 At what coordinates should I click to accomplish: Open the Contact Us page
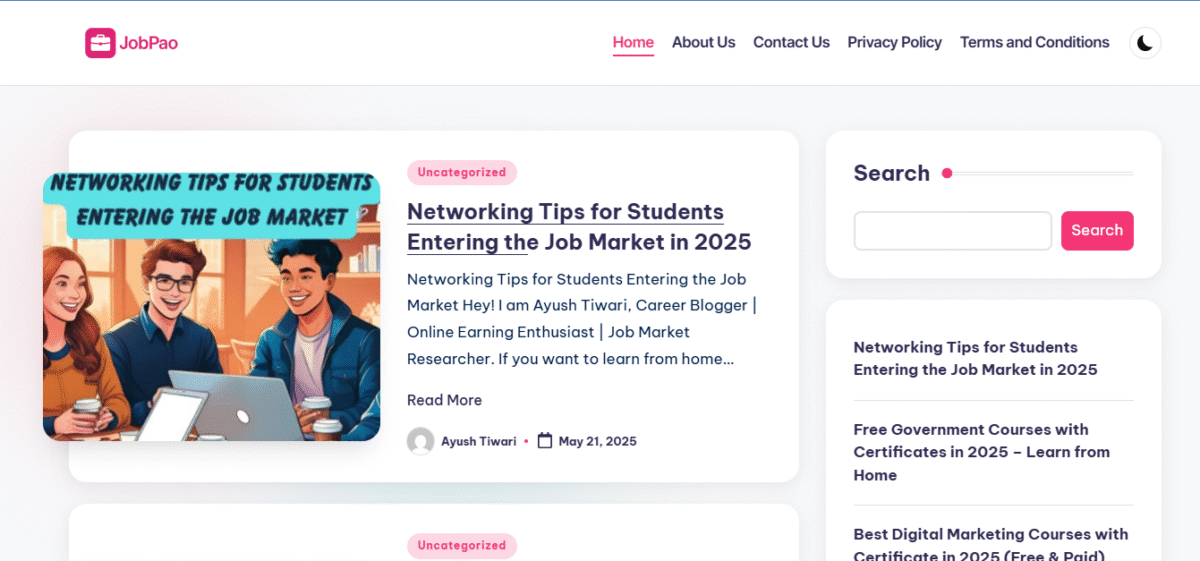click(x=791, y=42)
